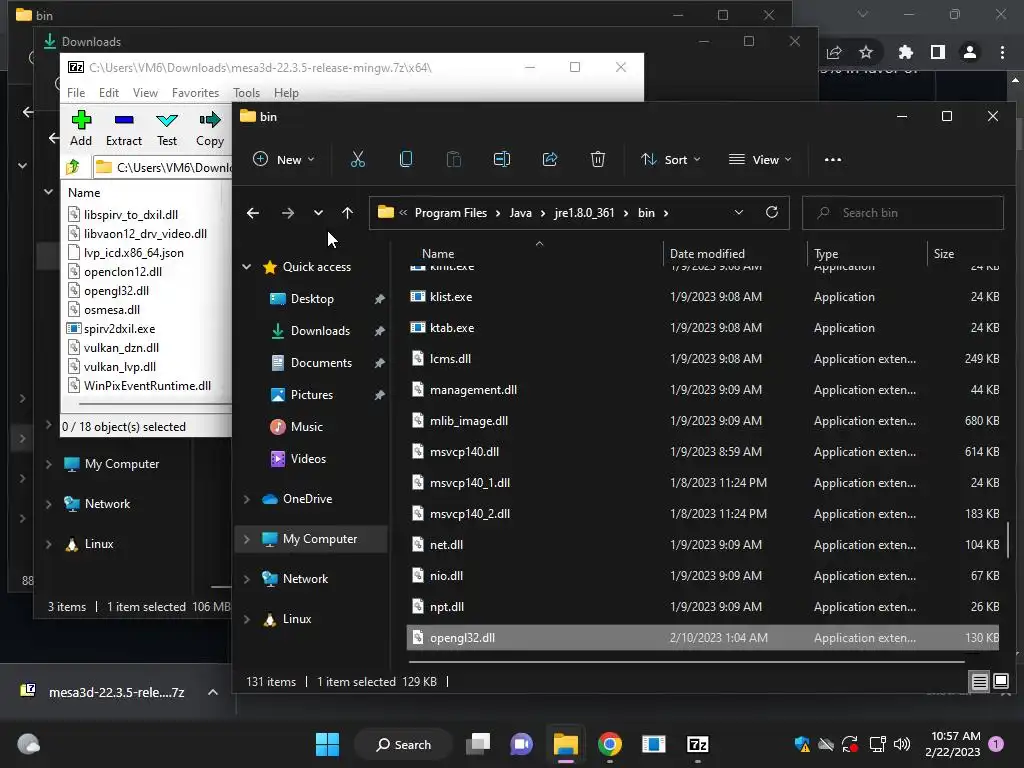Click the Cut icon in bin toolbar

click(x=358, y=159)
